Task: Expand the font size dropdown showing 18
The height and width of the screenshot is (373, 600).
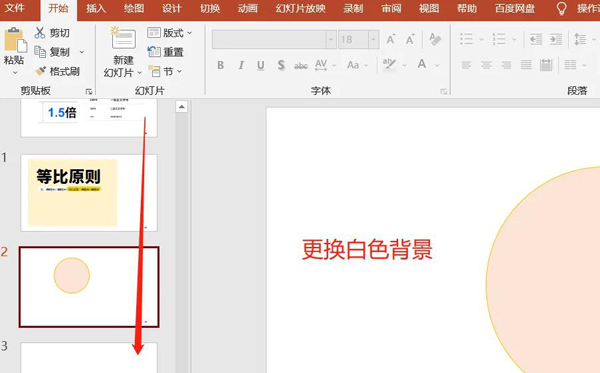Action: [x=373, y=40]
